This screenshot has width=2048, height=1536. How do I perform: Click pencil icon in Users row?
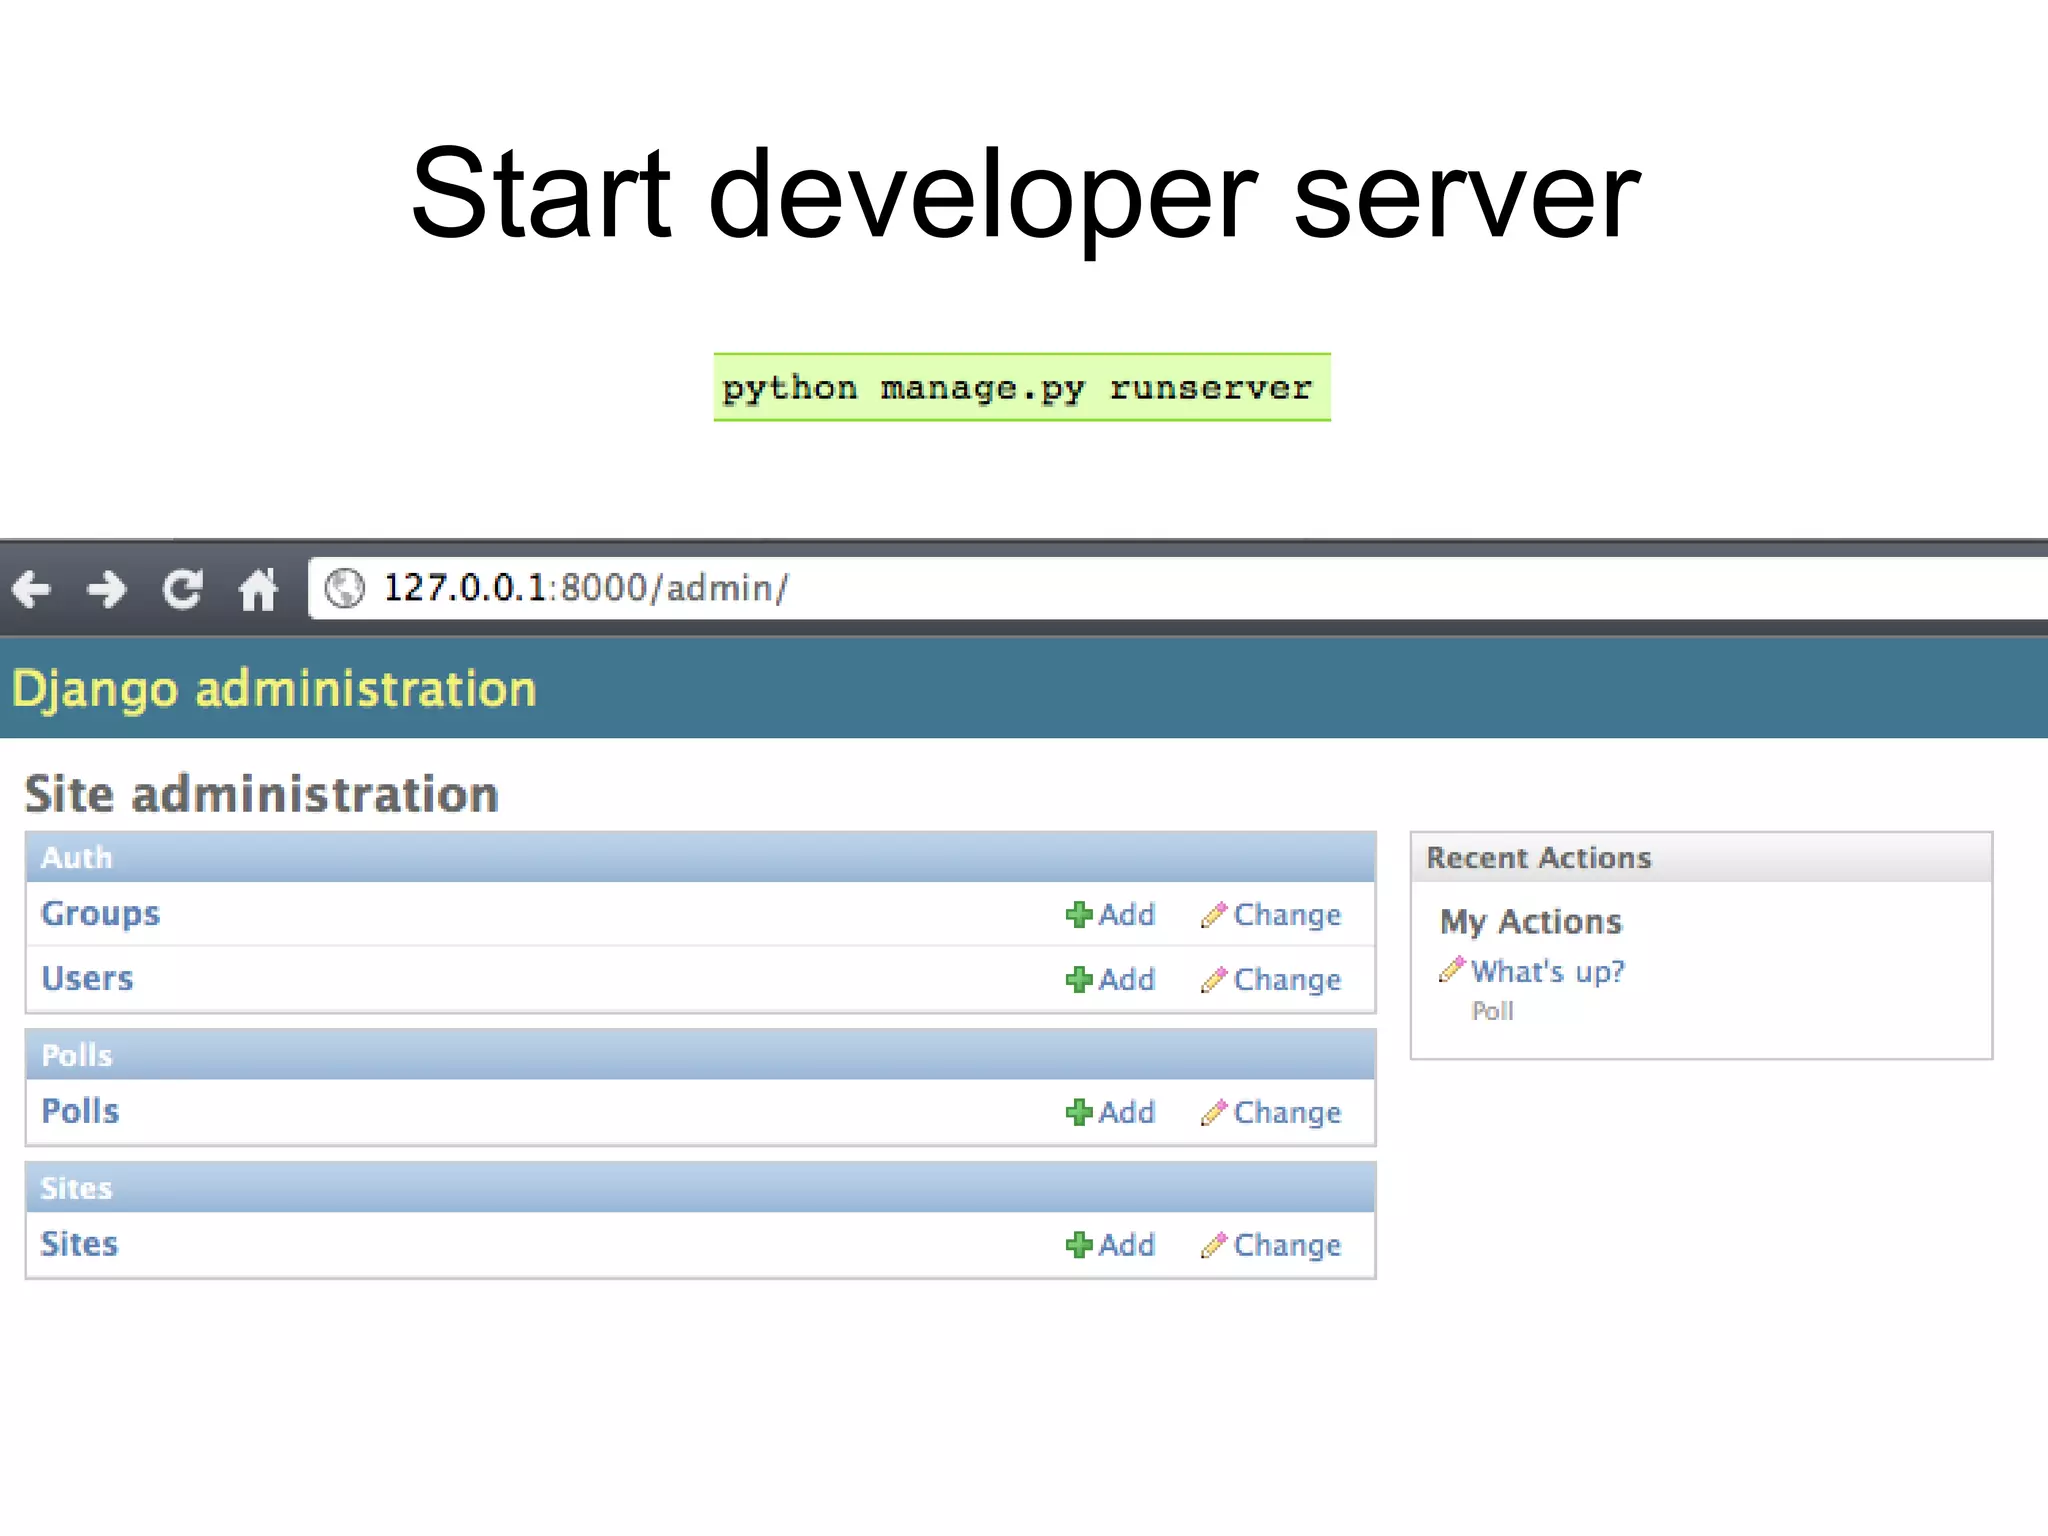click(x=1214, y=979)
